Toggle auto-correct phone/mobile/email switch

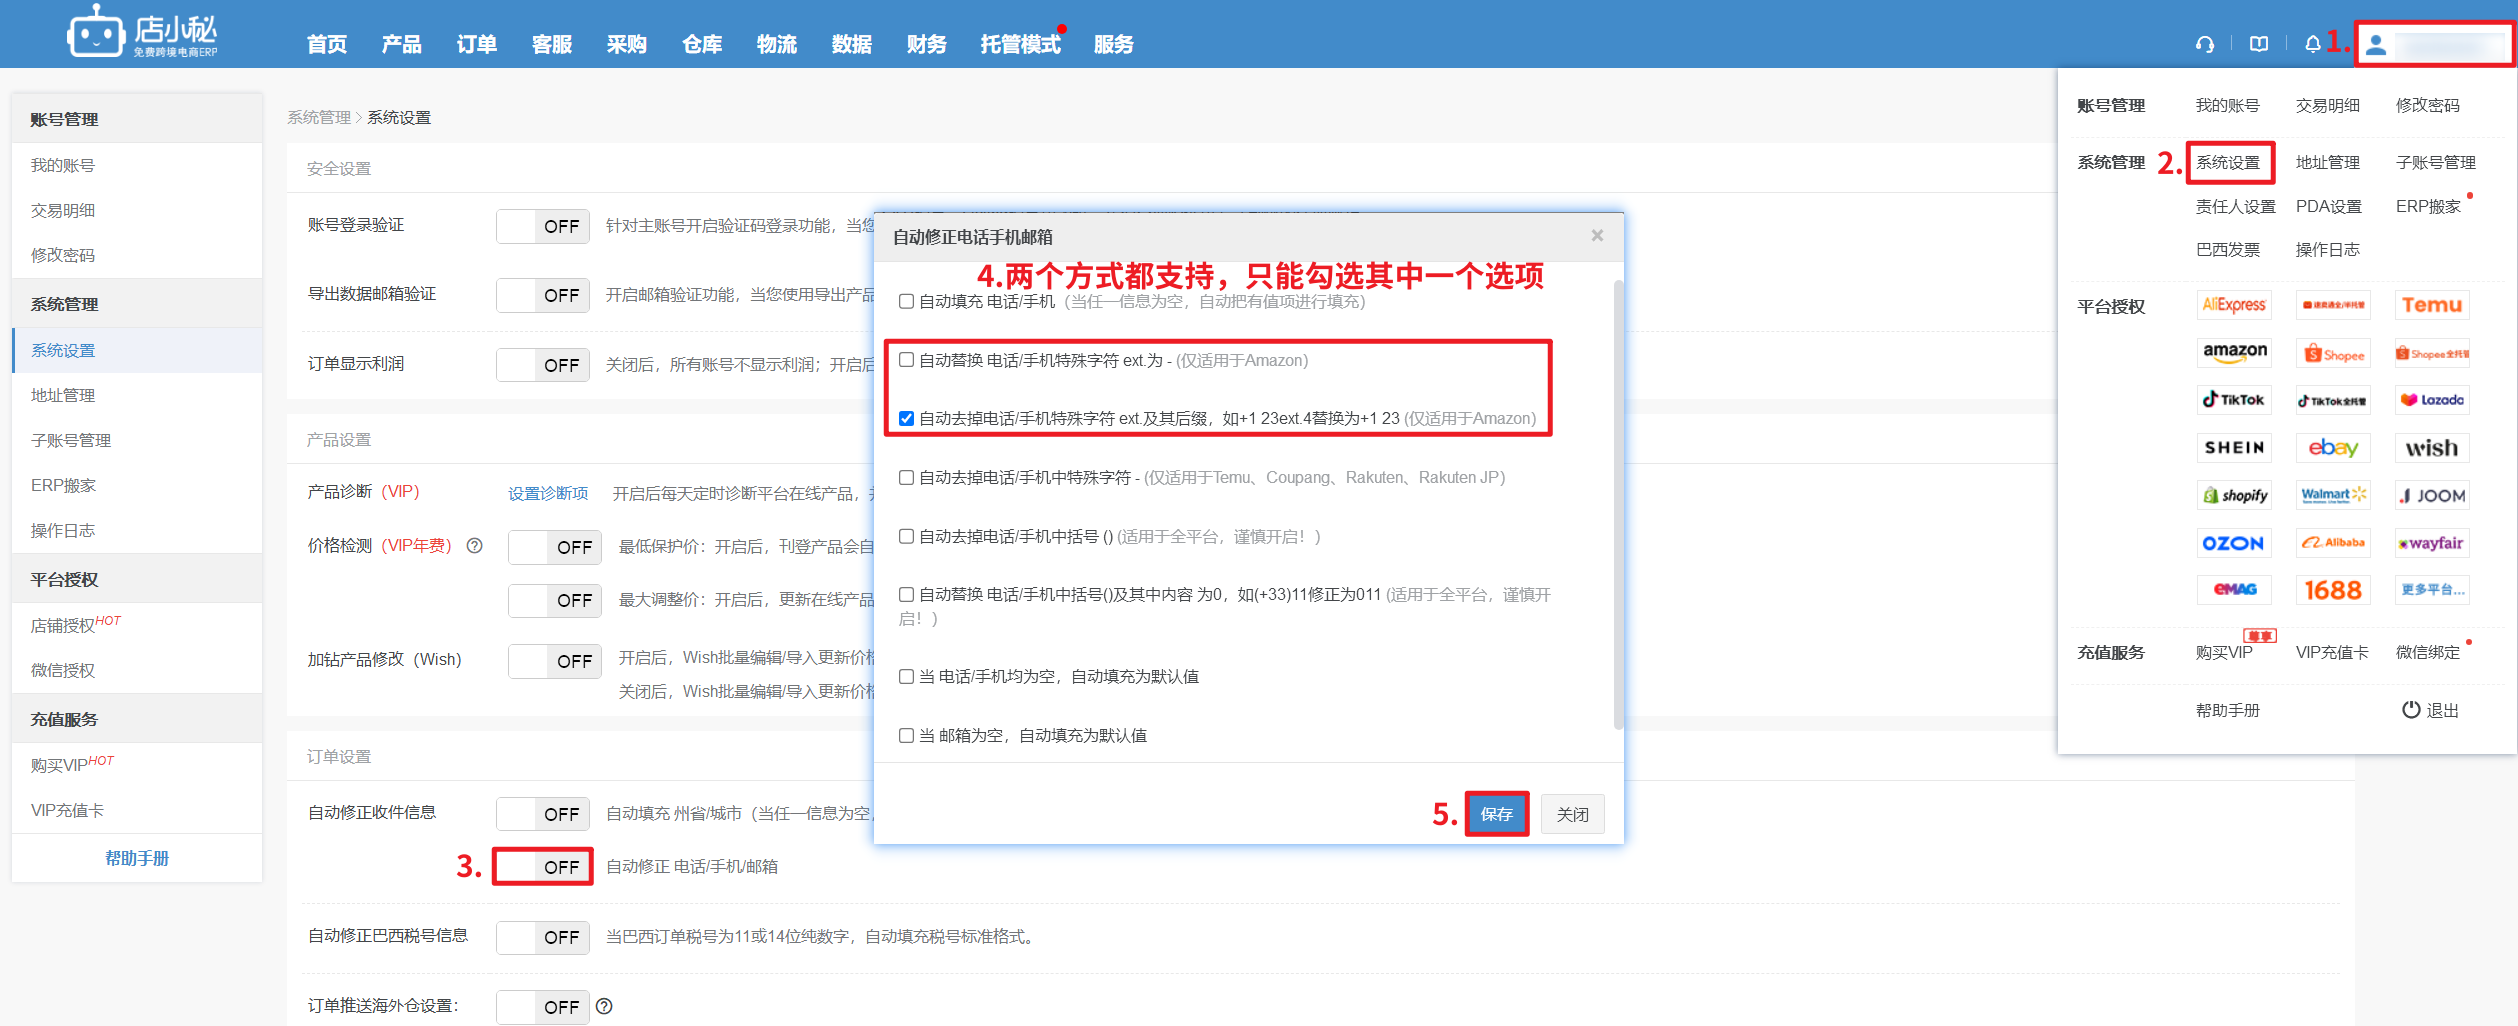click(543, 867)
